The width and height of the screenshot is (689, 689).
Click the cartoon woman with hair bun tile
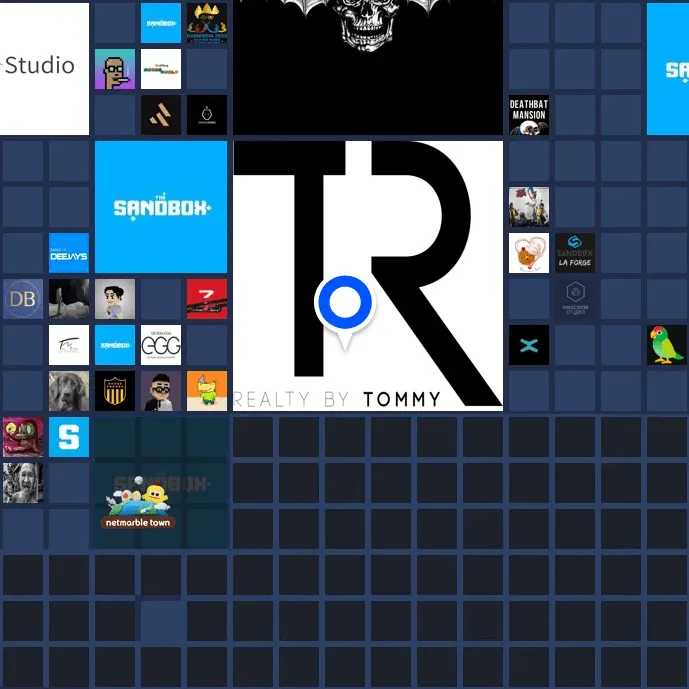pos(115,299)
